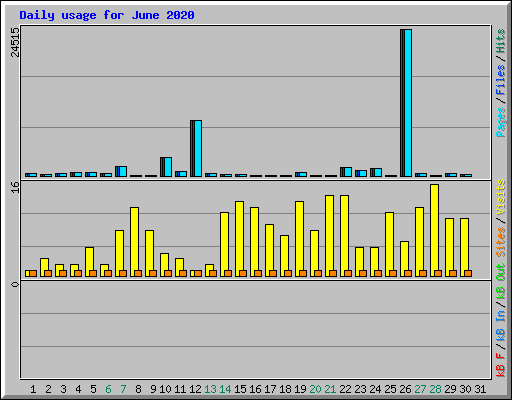Click the 'kB In' legend label
Screen dimensions: 512x400
(500, 325)
